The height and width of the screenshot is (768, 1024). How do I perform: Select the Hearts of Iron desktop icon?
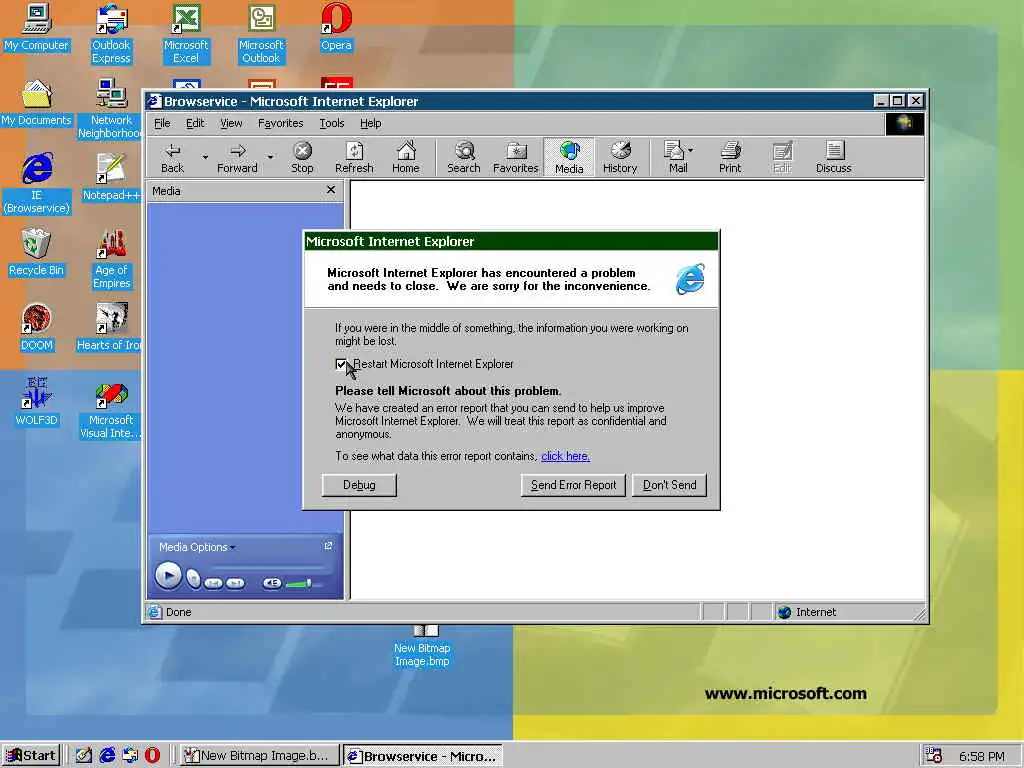coord(110,328)
